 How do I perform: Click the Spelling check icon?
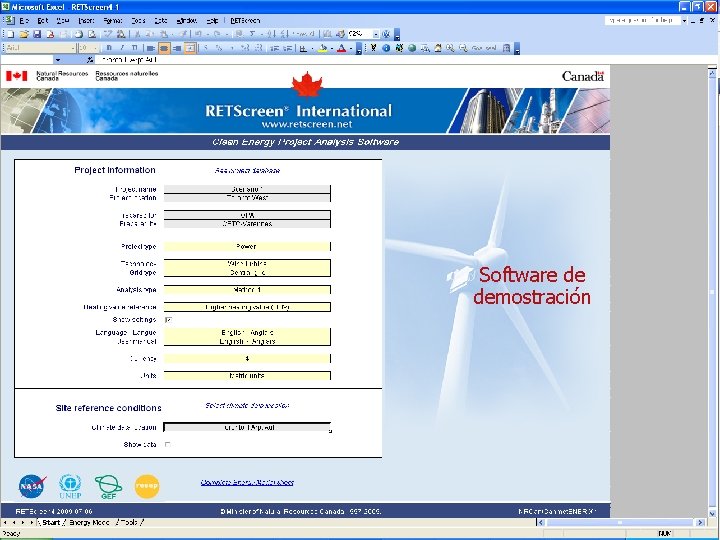click(x=108, y=34)
